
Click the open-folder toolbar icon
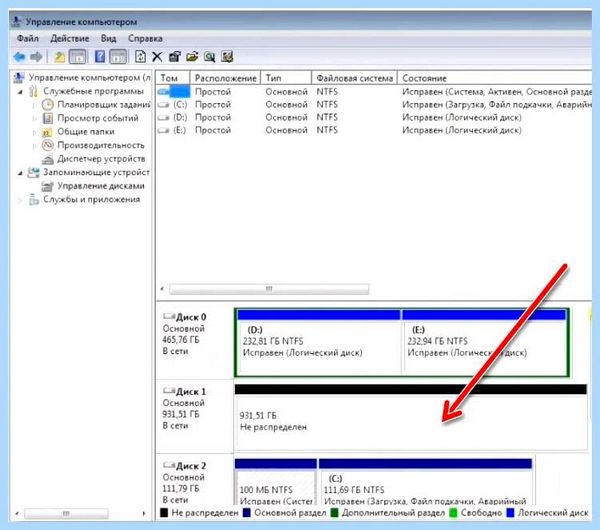coord(192,57)
